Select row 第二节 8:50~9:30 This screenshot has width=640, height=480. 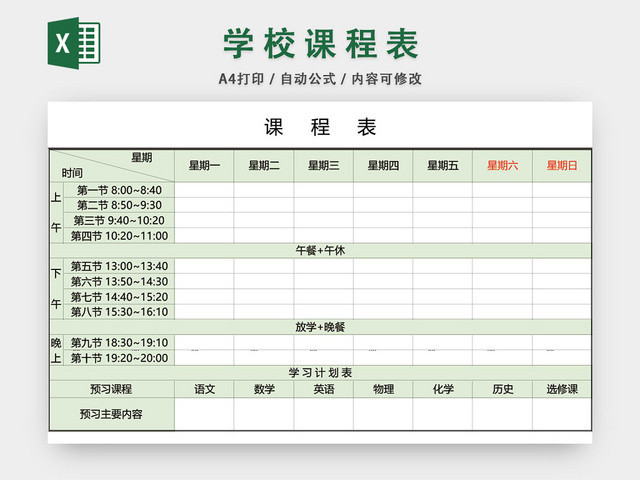(119, 205)
